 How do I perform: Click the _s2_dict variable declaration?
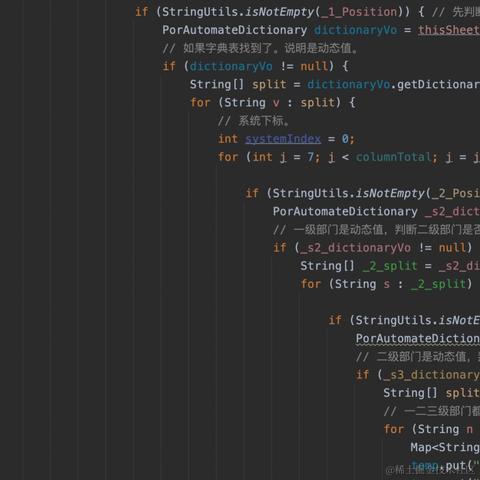pos(452,211)
